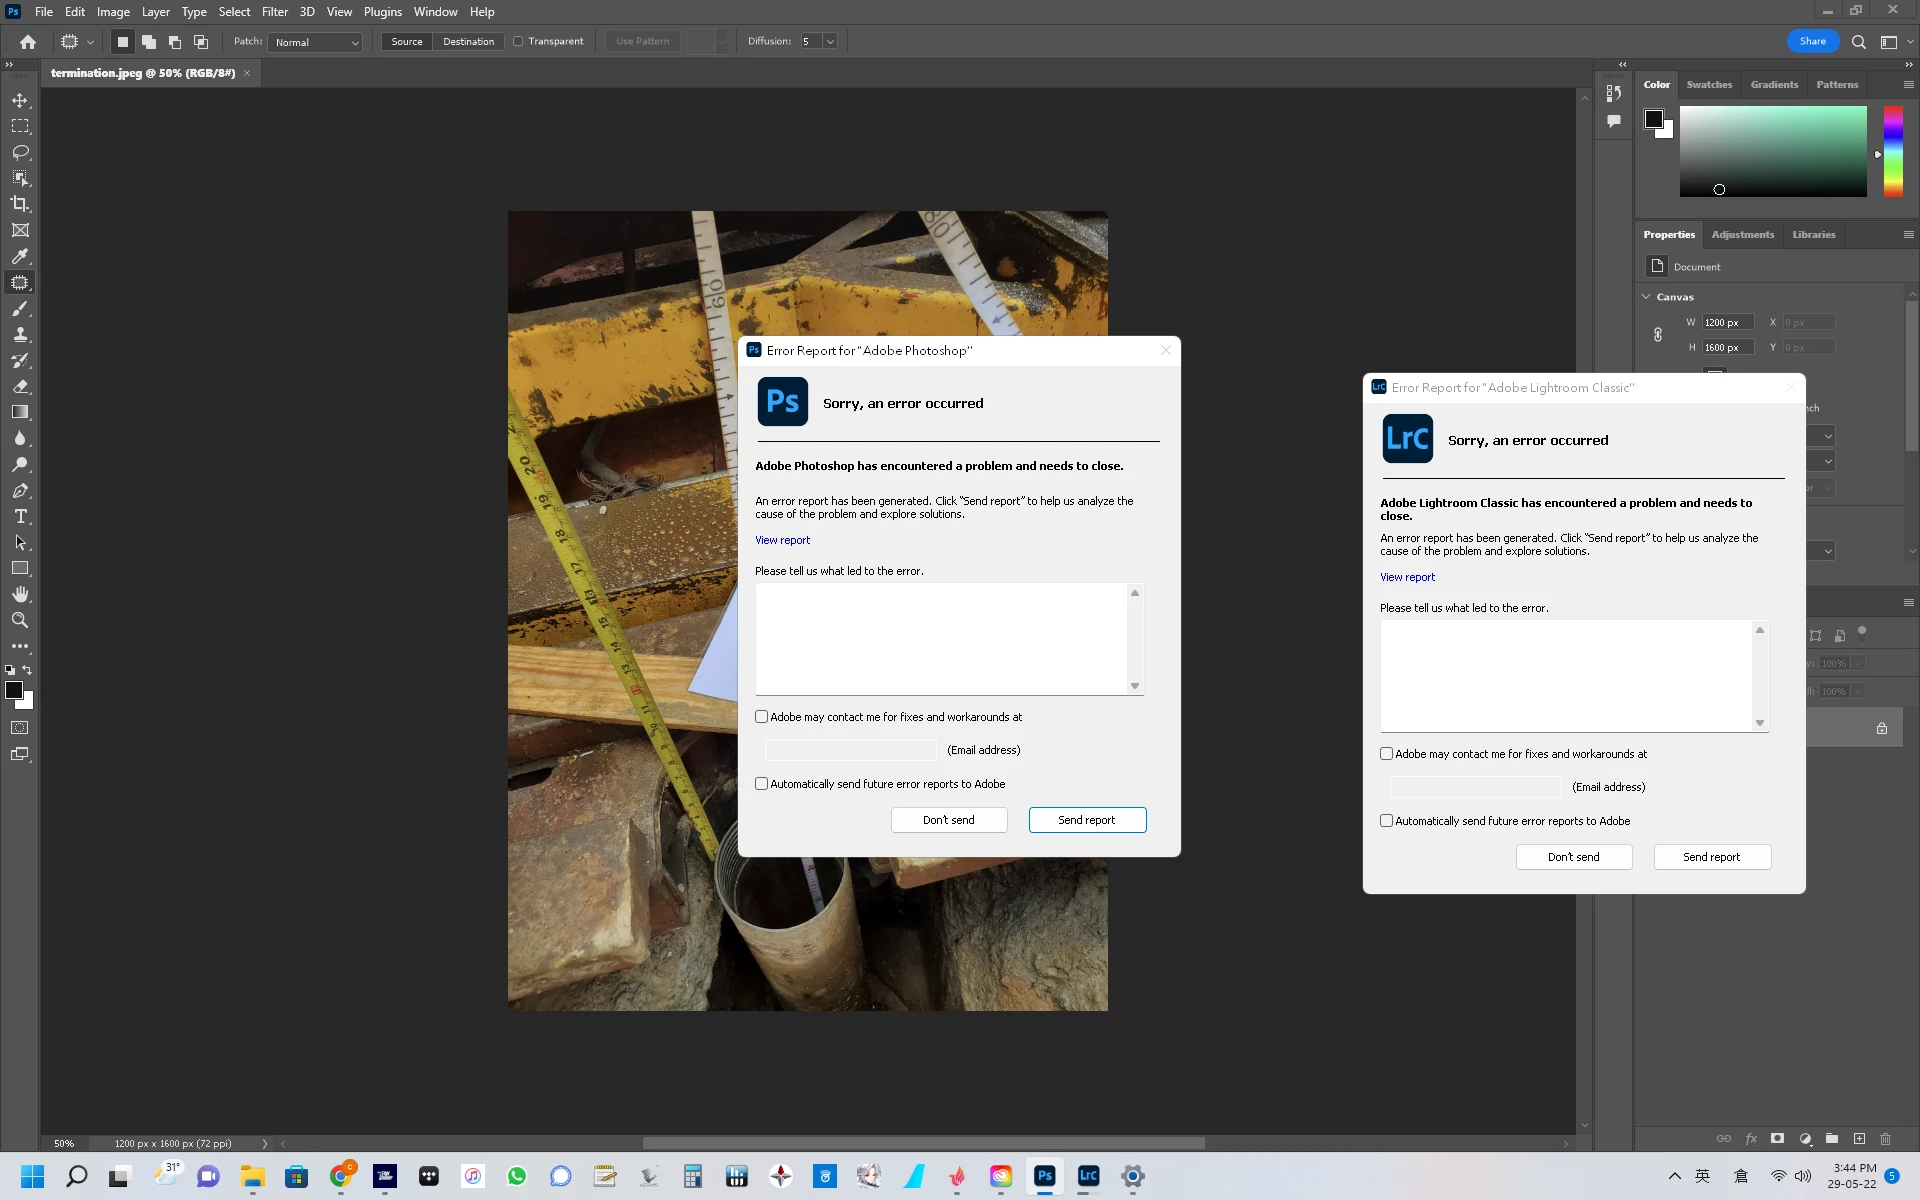Select the Lasso tool
Viewport: 1920px width, 1200px height.
pyautogui.click(x=20, y=152)
